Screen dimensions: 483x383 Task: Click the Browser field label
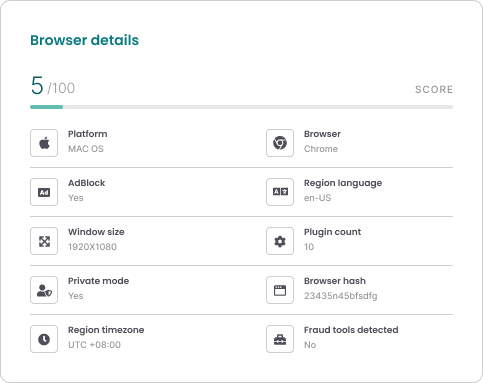pyautogui.click(x=322, y=134)
